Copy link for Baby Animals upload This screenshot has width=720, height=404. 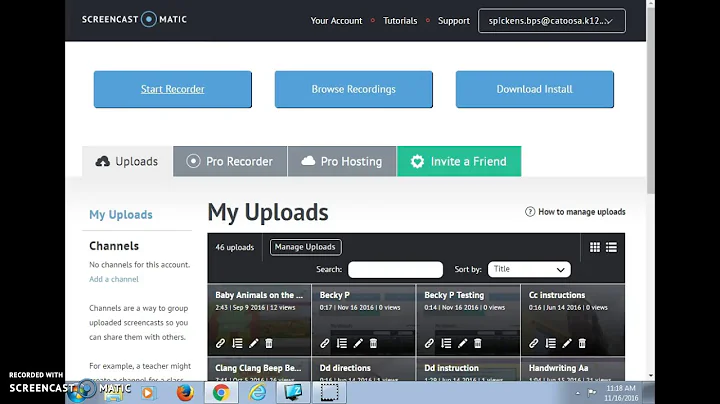tap(220, 343)
